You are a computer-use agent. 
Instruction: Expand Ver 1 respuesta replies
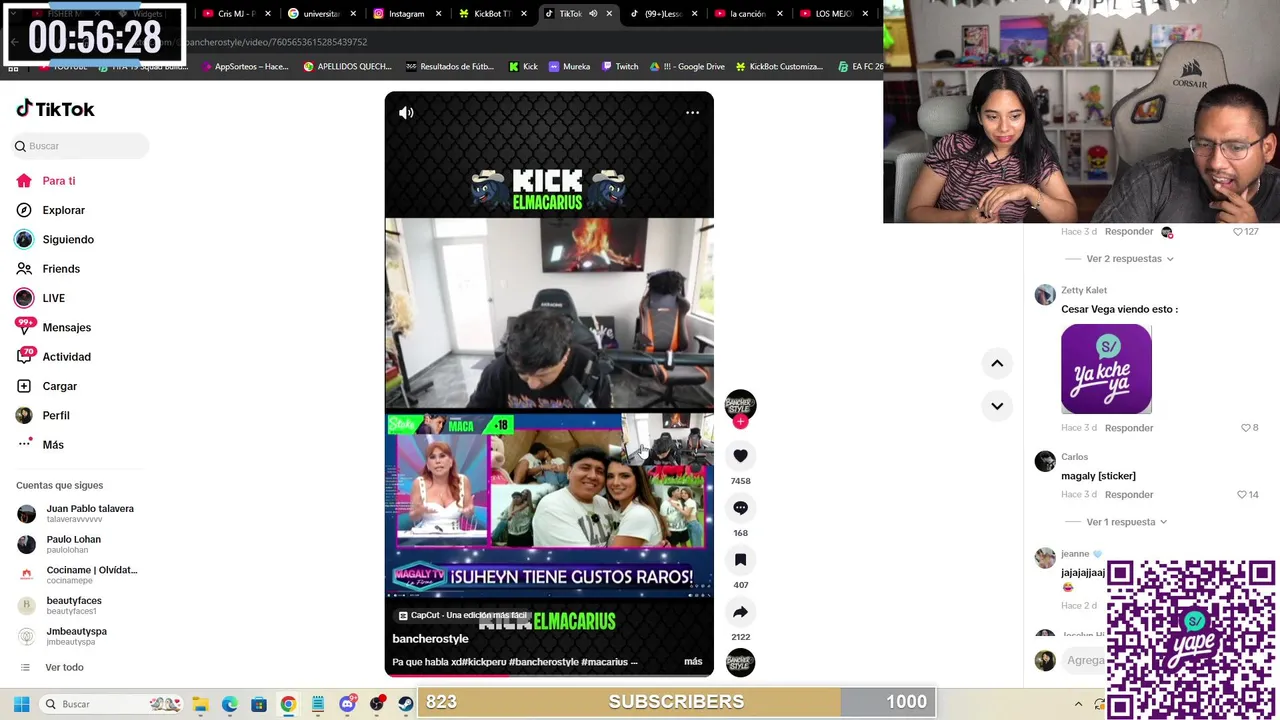[x=1126, y=522]
